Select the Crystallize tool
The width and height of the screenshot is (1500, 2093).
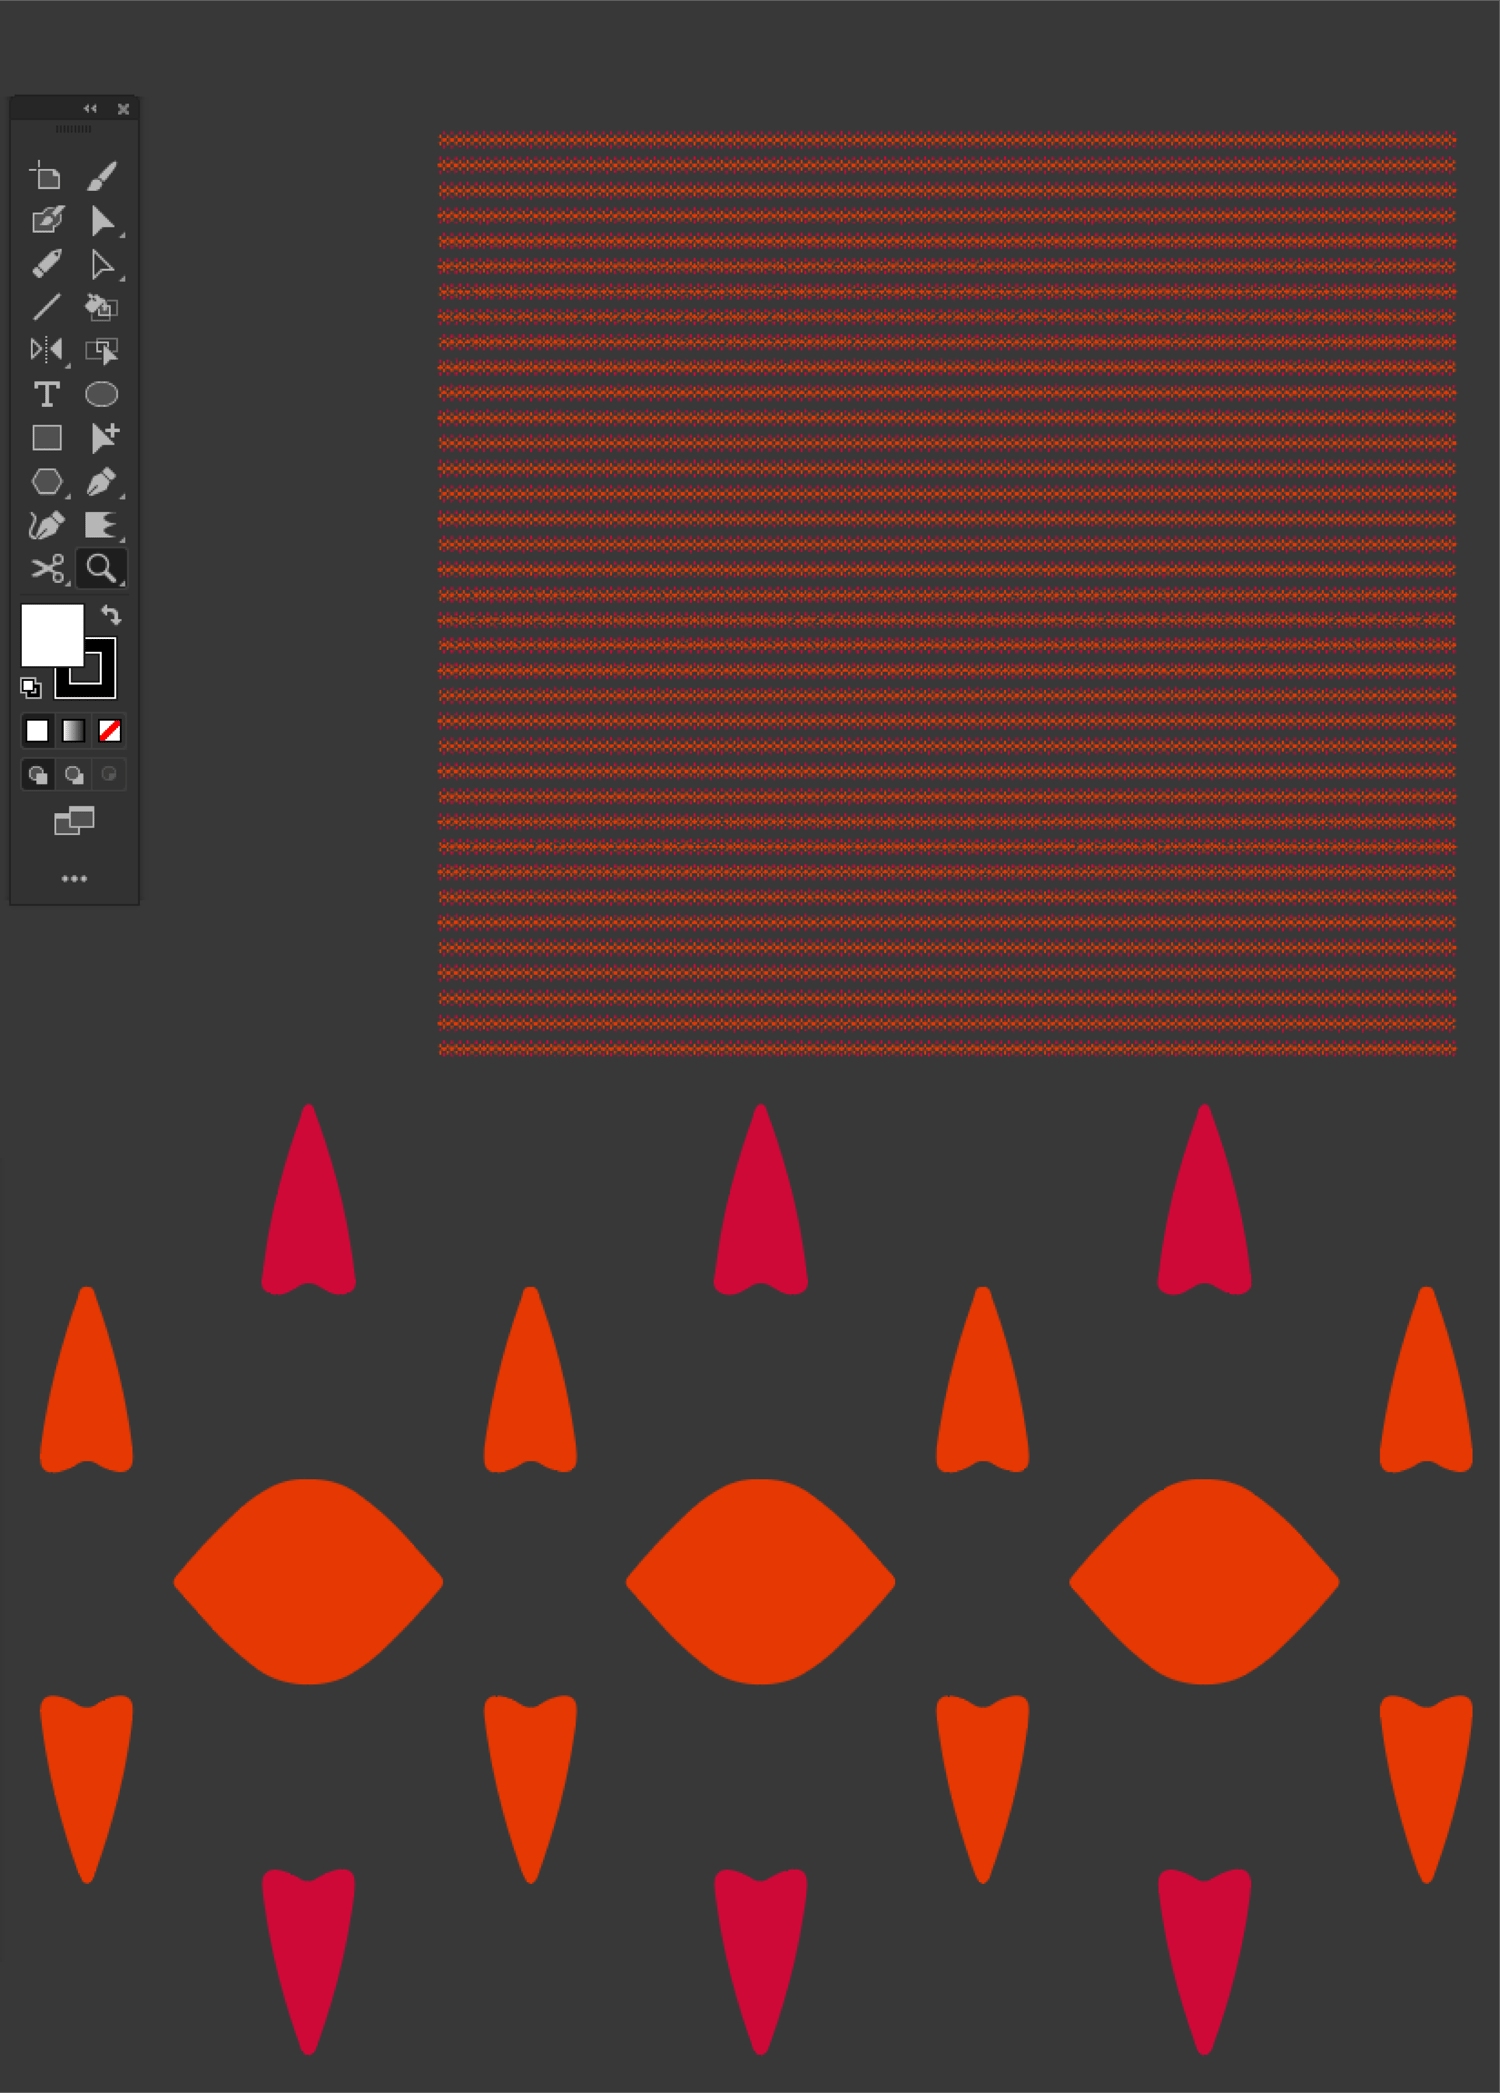point(101,525)
